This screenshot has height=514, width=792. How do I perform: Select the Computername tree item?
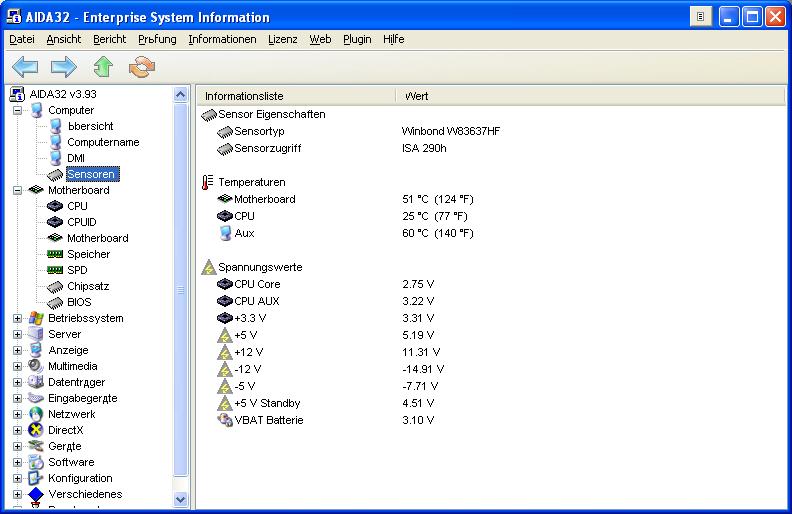(103, 142)
